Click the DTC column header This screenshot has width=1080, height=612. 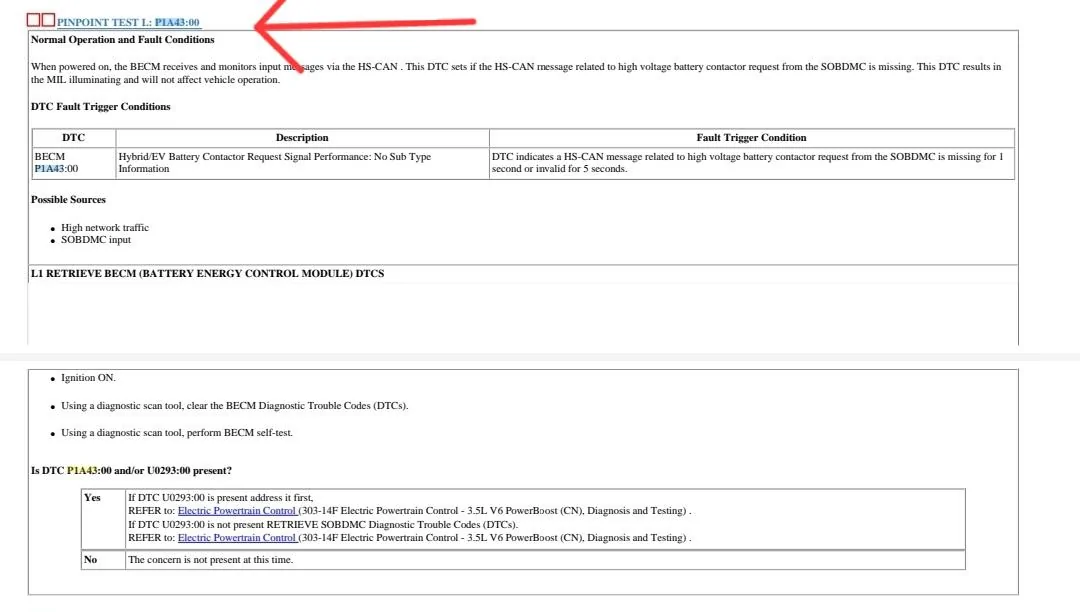click(x=73, y=138)
